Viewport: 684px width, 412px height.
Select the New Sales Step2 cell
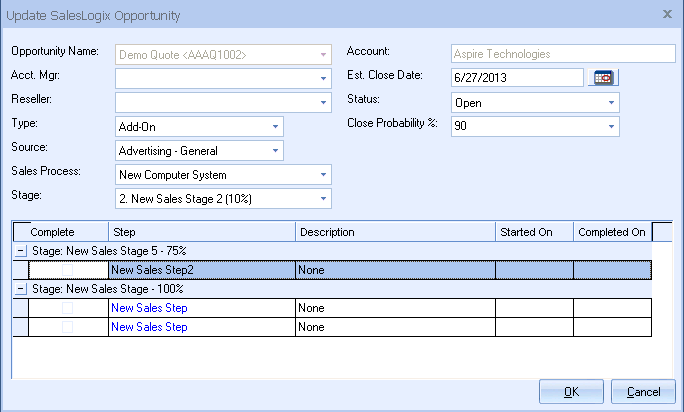coord(202,270)
